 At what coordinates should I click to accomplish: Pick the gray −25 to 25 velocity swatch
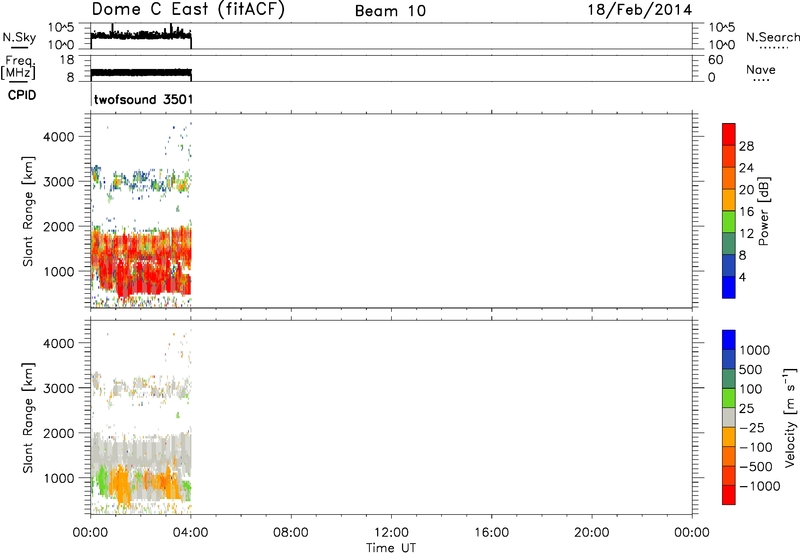point(729,417)
